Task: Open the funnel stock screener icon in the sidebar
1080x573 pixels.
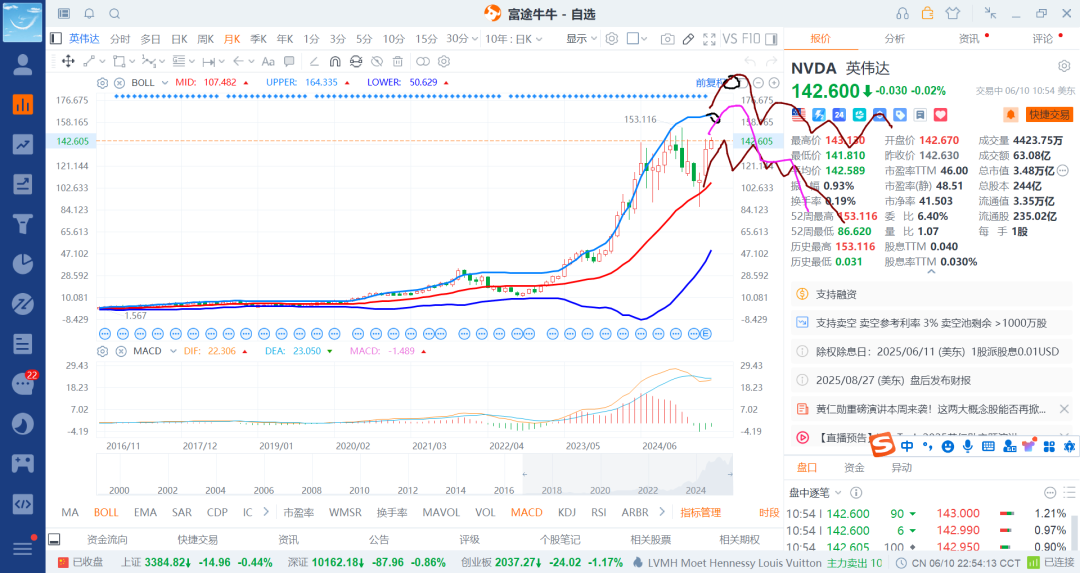Action: 23,224
